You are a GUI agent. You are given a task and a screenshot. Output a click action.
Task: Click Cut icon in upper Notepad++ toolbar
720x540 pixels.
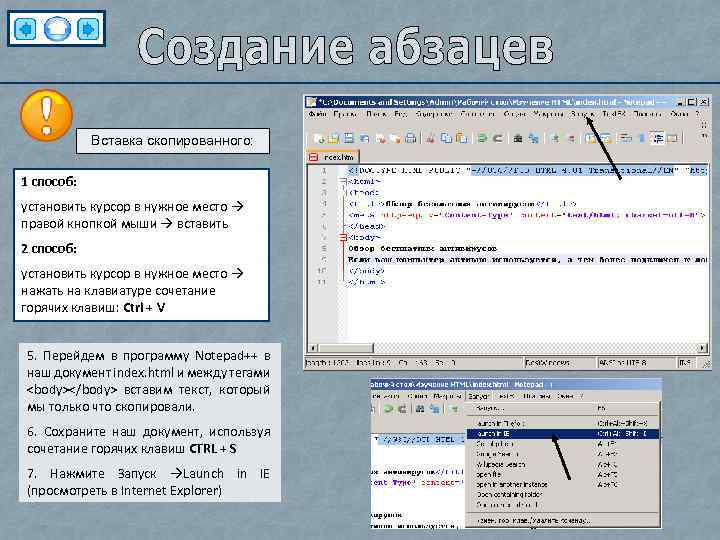[431, 138]
